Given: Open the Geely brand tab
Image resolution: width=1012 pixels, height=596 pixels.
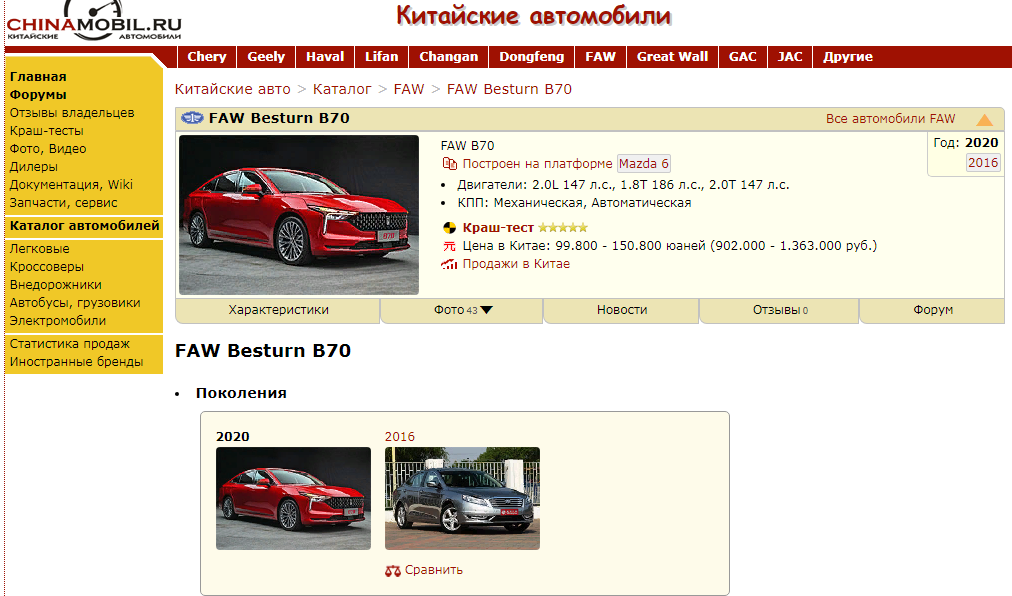Looking at the screenshot, I should (266, 57).
